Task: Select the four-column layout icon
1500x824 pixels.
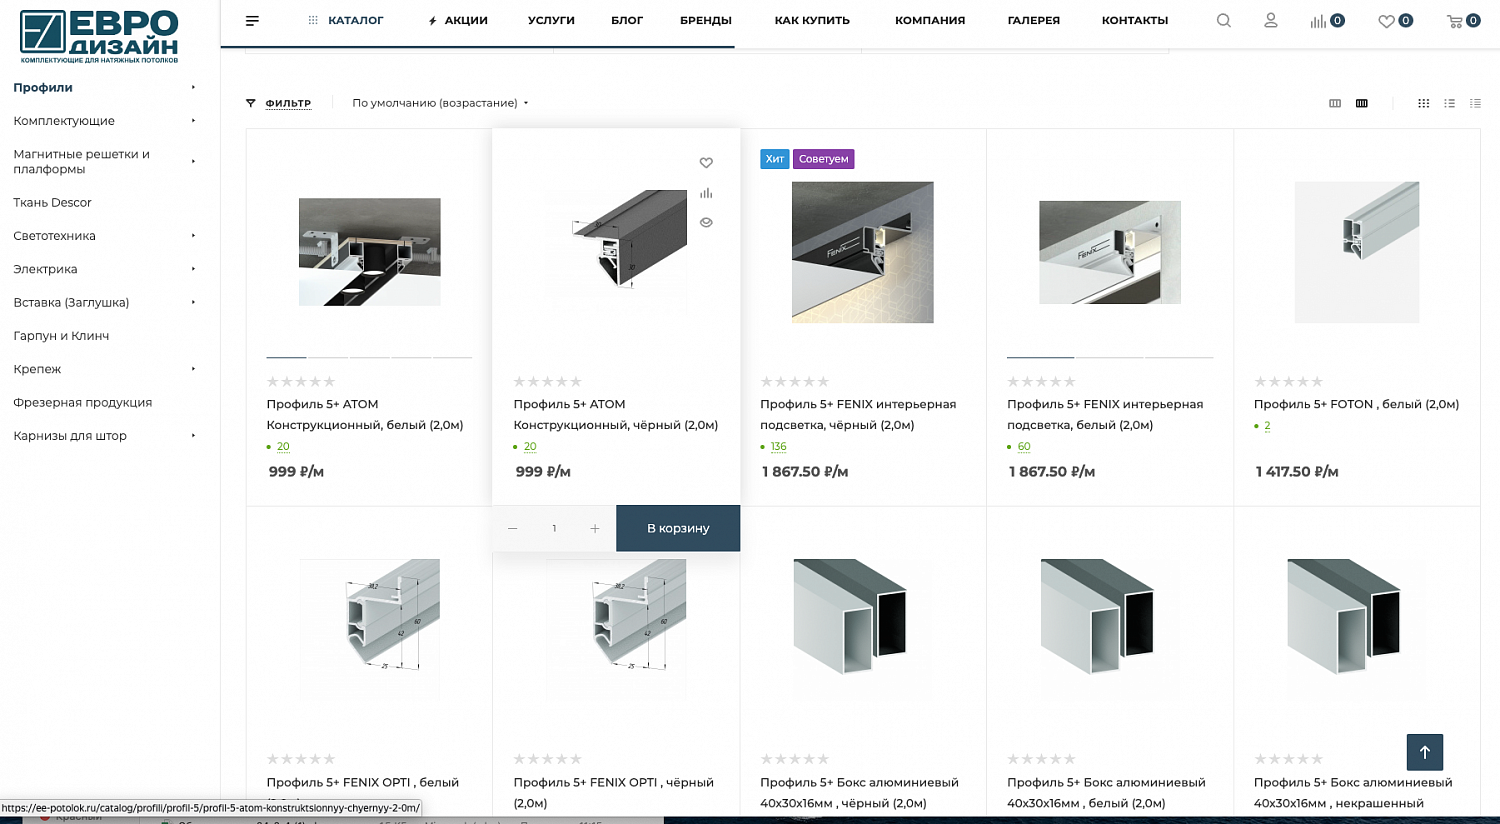Action: tap(1362, 103)
